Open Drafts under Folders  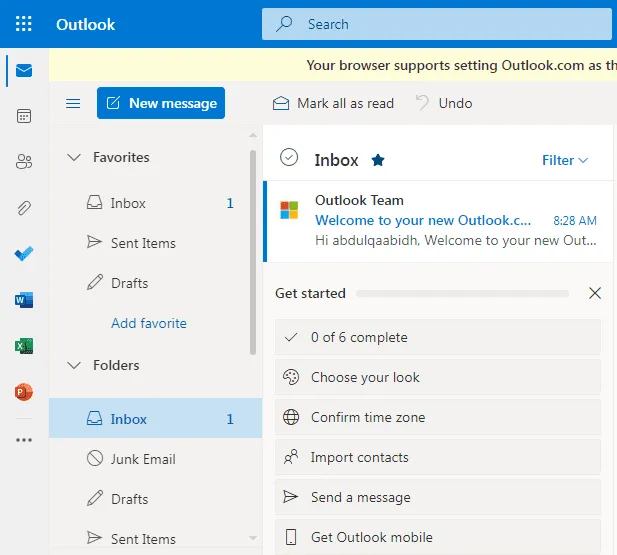pyautogui.click(x=155, y=499)
